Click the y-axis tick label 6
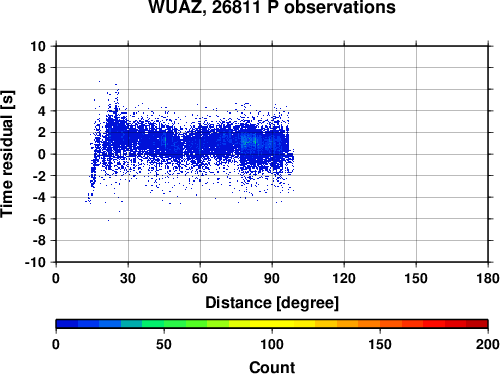 (42, 89)
